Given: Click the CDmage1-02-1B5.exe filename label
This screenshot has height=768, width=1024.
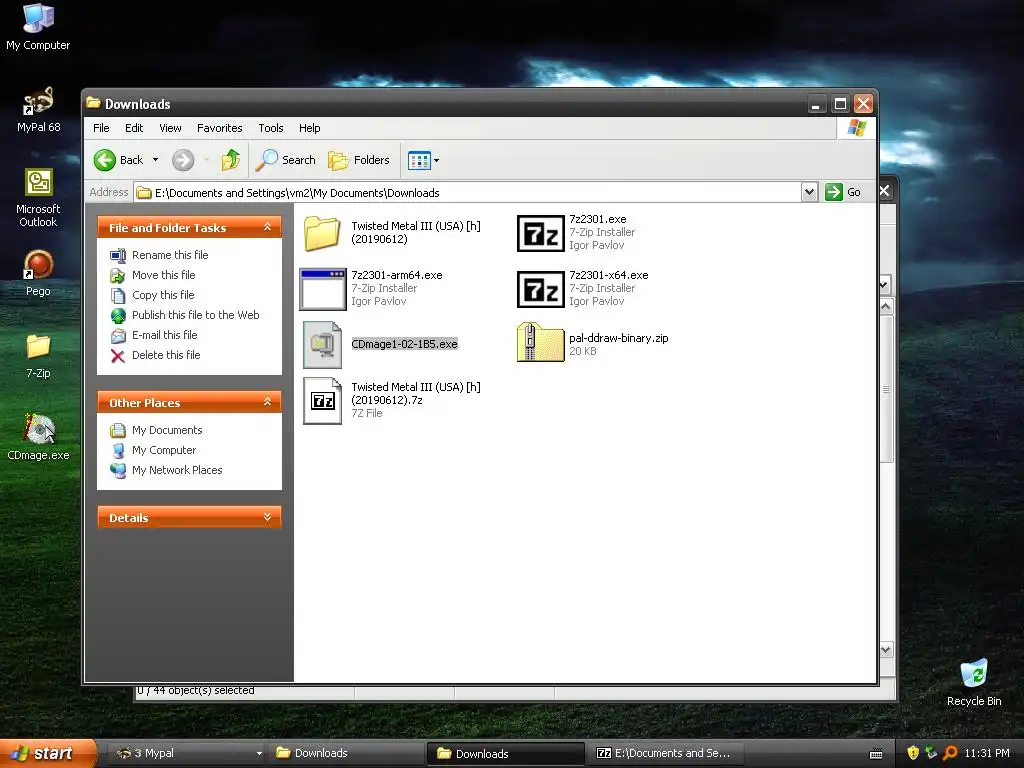Looking at the screenshot, I should click(404, 344).
